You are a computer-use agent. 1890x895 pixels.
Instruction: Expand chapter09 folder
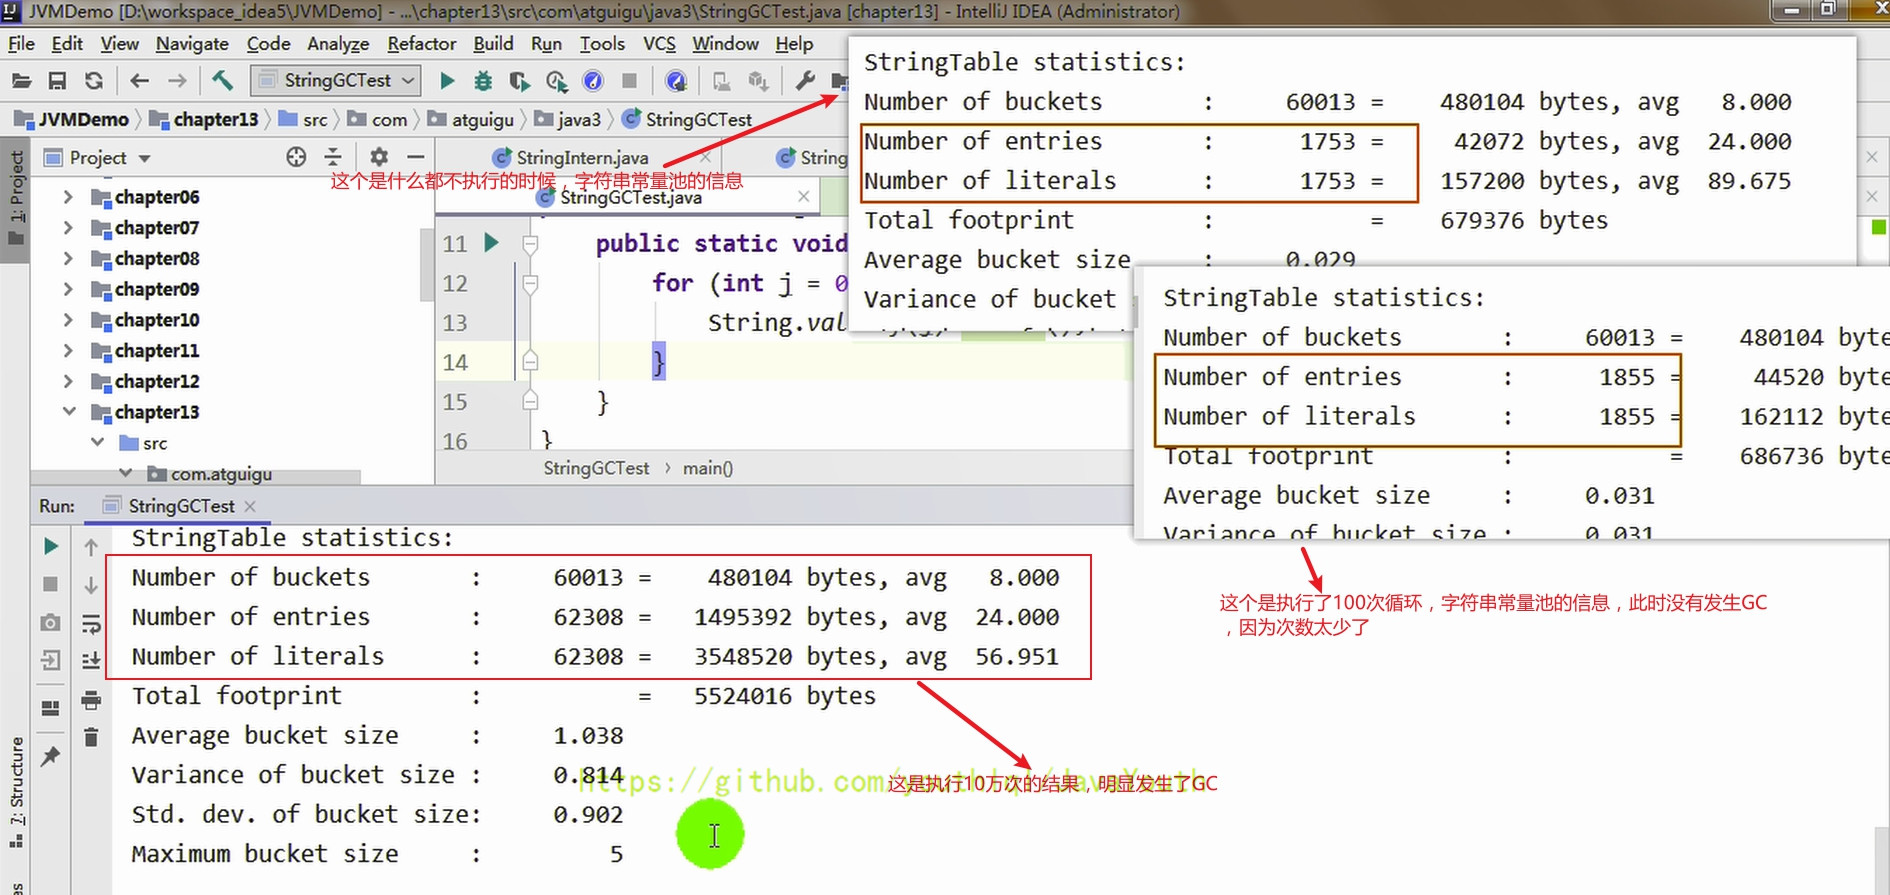click(x=68, y=290)
